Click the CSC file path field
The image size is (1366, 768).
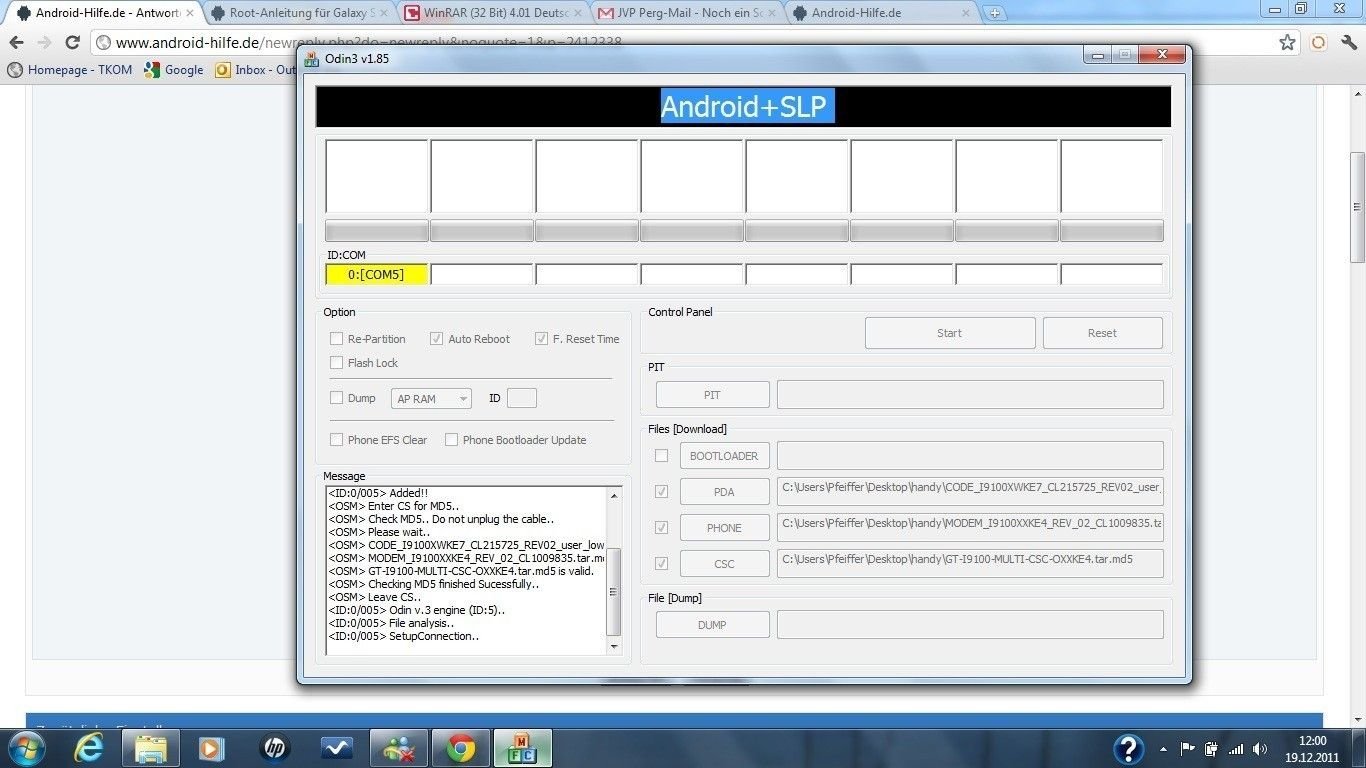(x=970, y=563)
